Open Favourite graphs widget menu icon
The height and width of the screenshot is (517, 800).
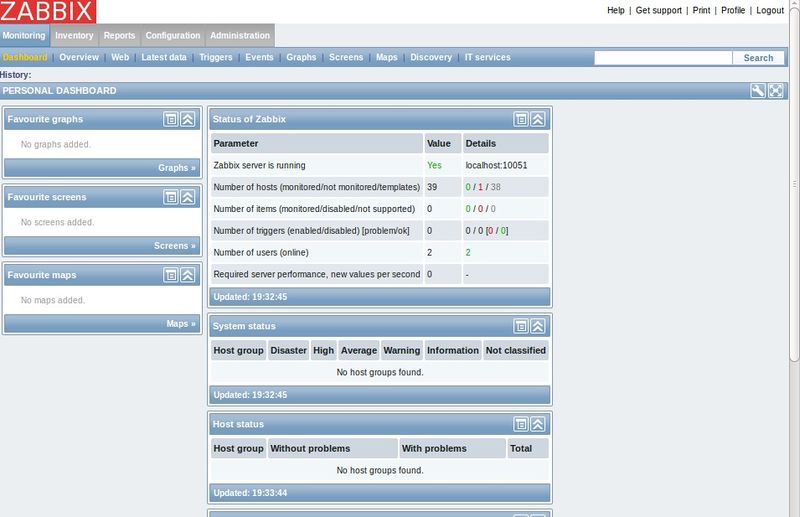pyautogui.click(x=171, y=119)
